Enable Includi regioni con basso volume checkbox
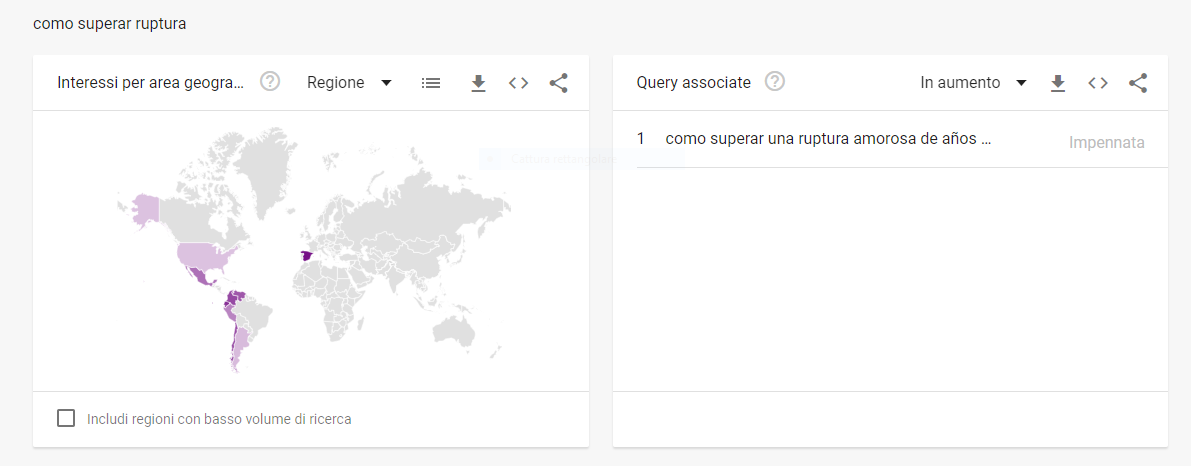1191x466 pixels. (x=66, y=418)
